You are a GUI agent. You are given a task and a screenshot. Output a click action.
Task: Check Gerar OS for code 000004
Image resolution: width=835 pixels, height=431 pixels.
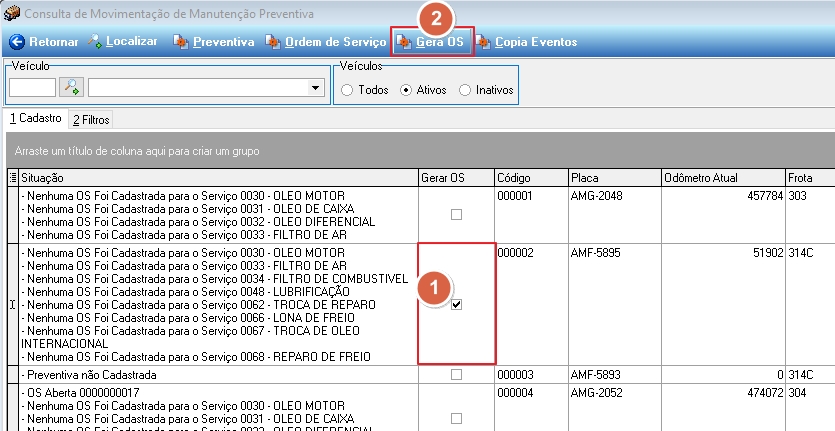coord(456,419)
